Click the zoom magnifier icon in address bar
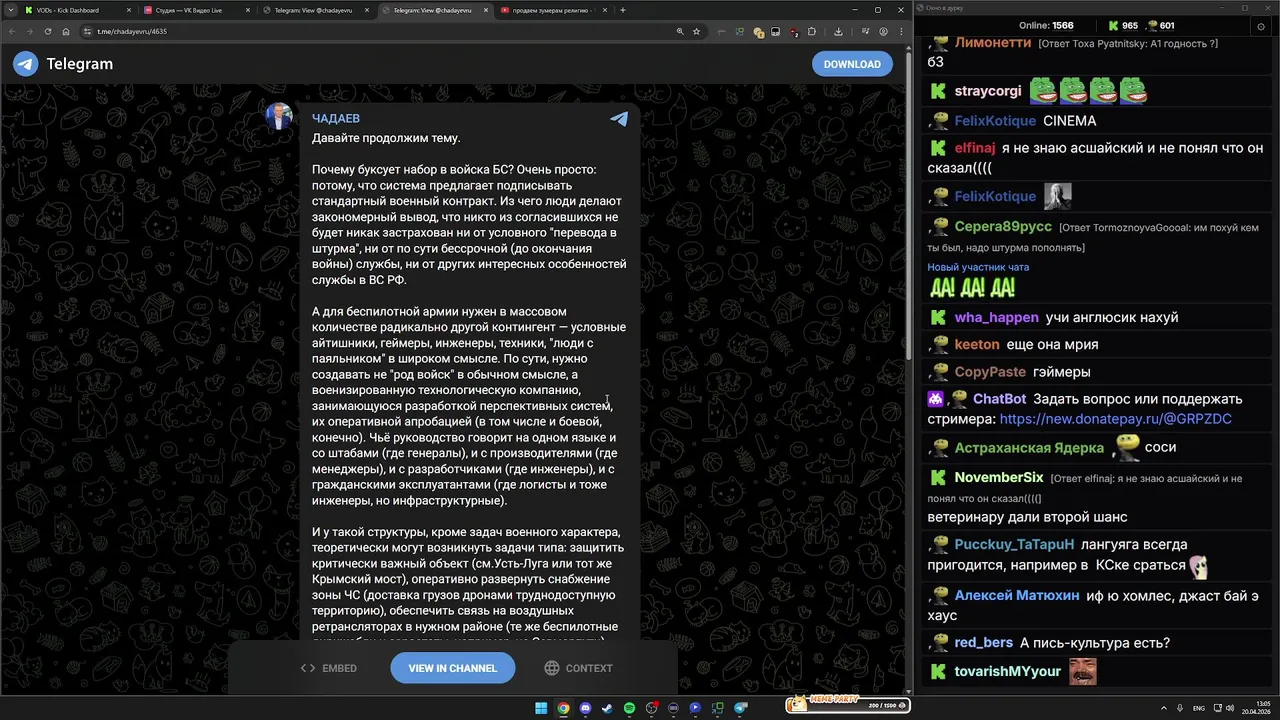The image size is (1280, 720). point(680,31)
